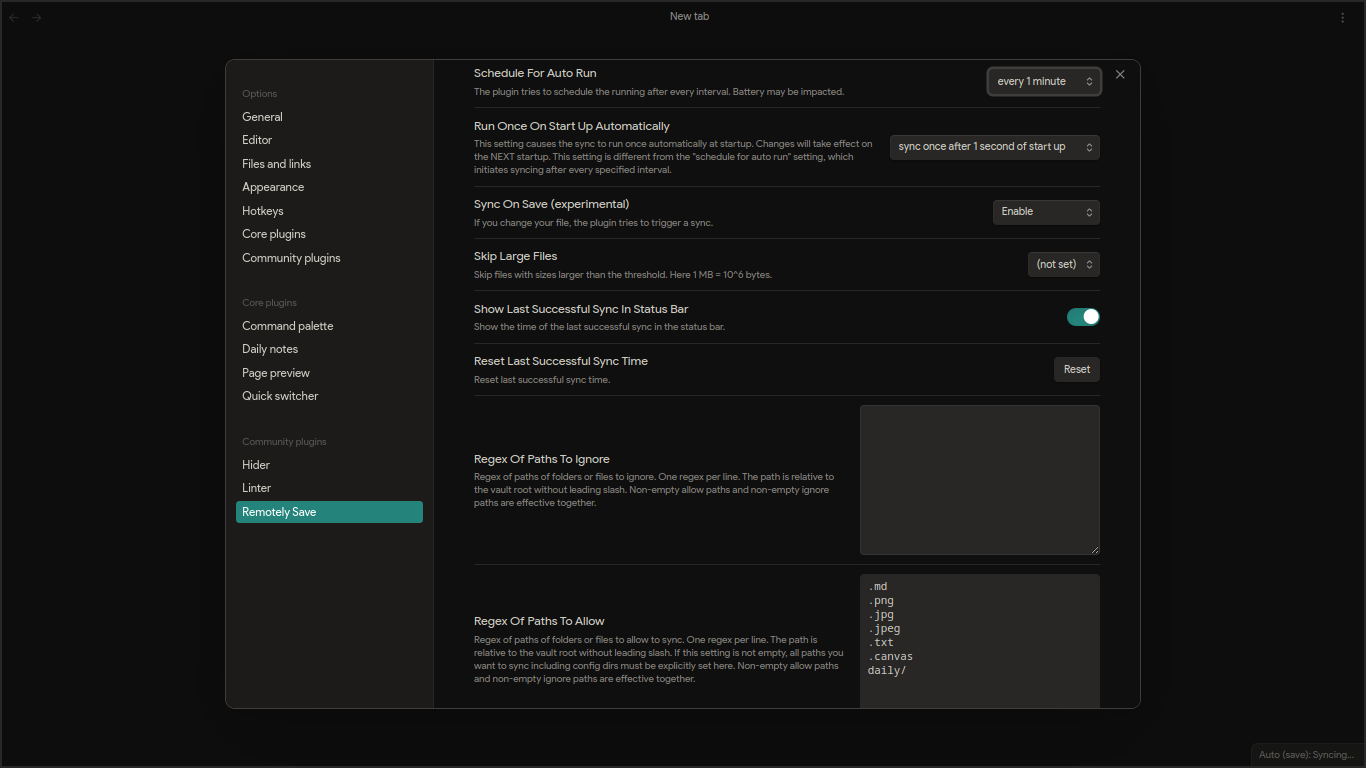
Task: Click the ".jpeg" line in allow textarea
Action: pyautogui.click(x=884, y=628)
